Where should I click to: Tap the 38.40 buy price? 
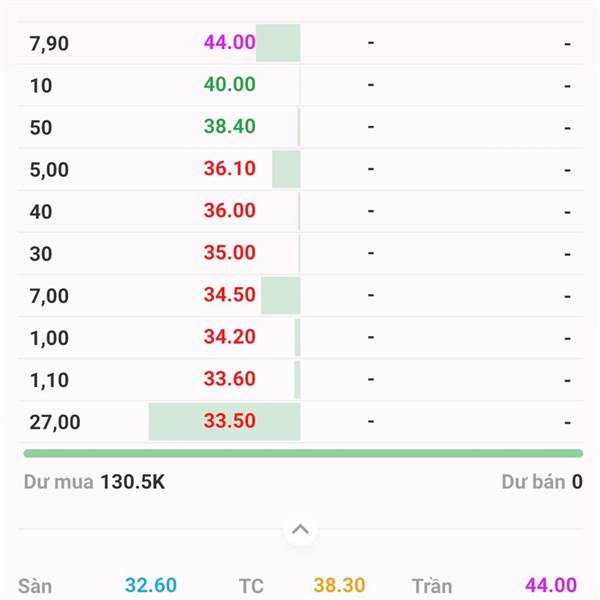pyautogui.click(x=230, y=127)
